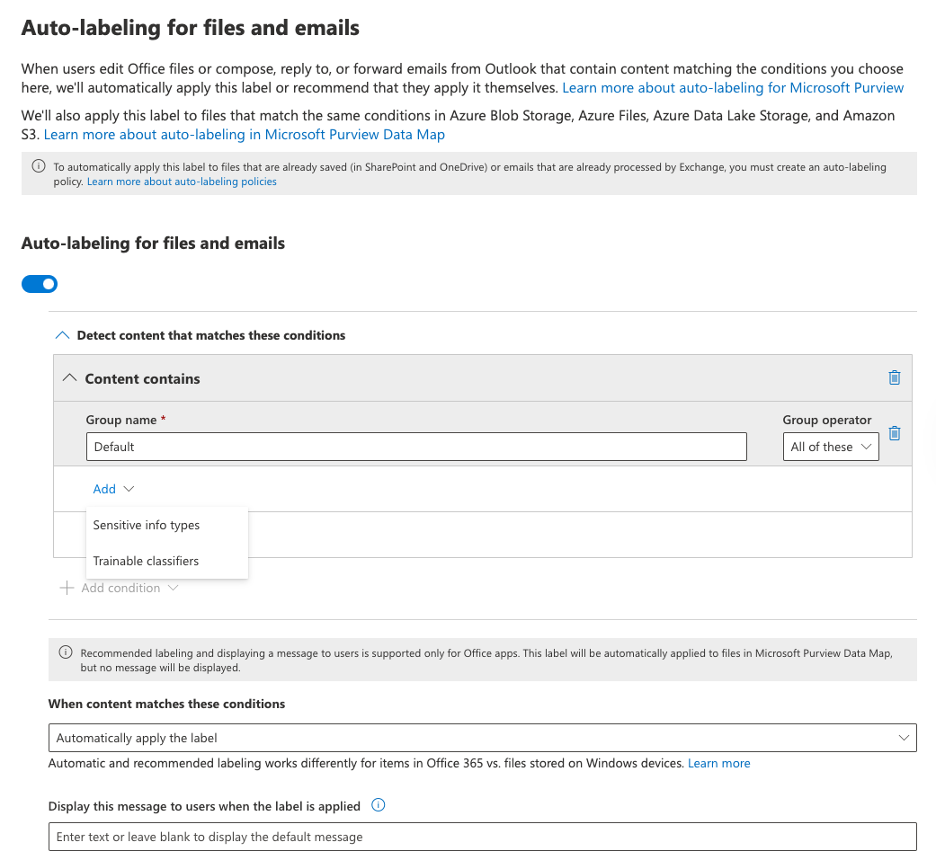Click Learn more link about Windows devices labeling
936x860 pixels.
coord(718,763)
